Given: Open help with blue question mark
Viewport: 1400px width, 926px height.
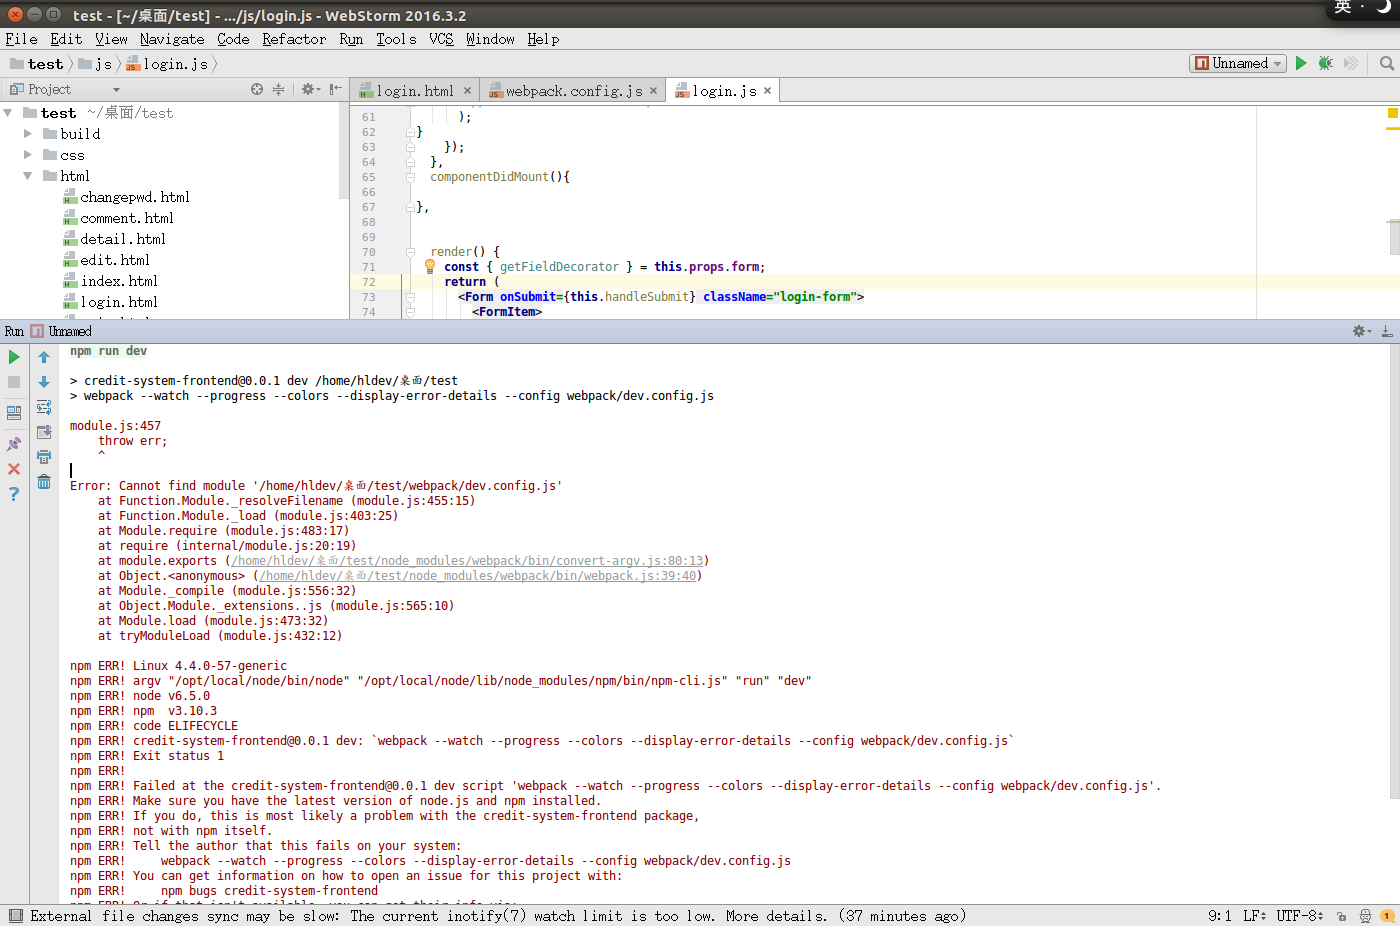Looking at the screenshot, I should (x=14, y=494).
